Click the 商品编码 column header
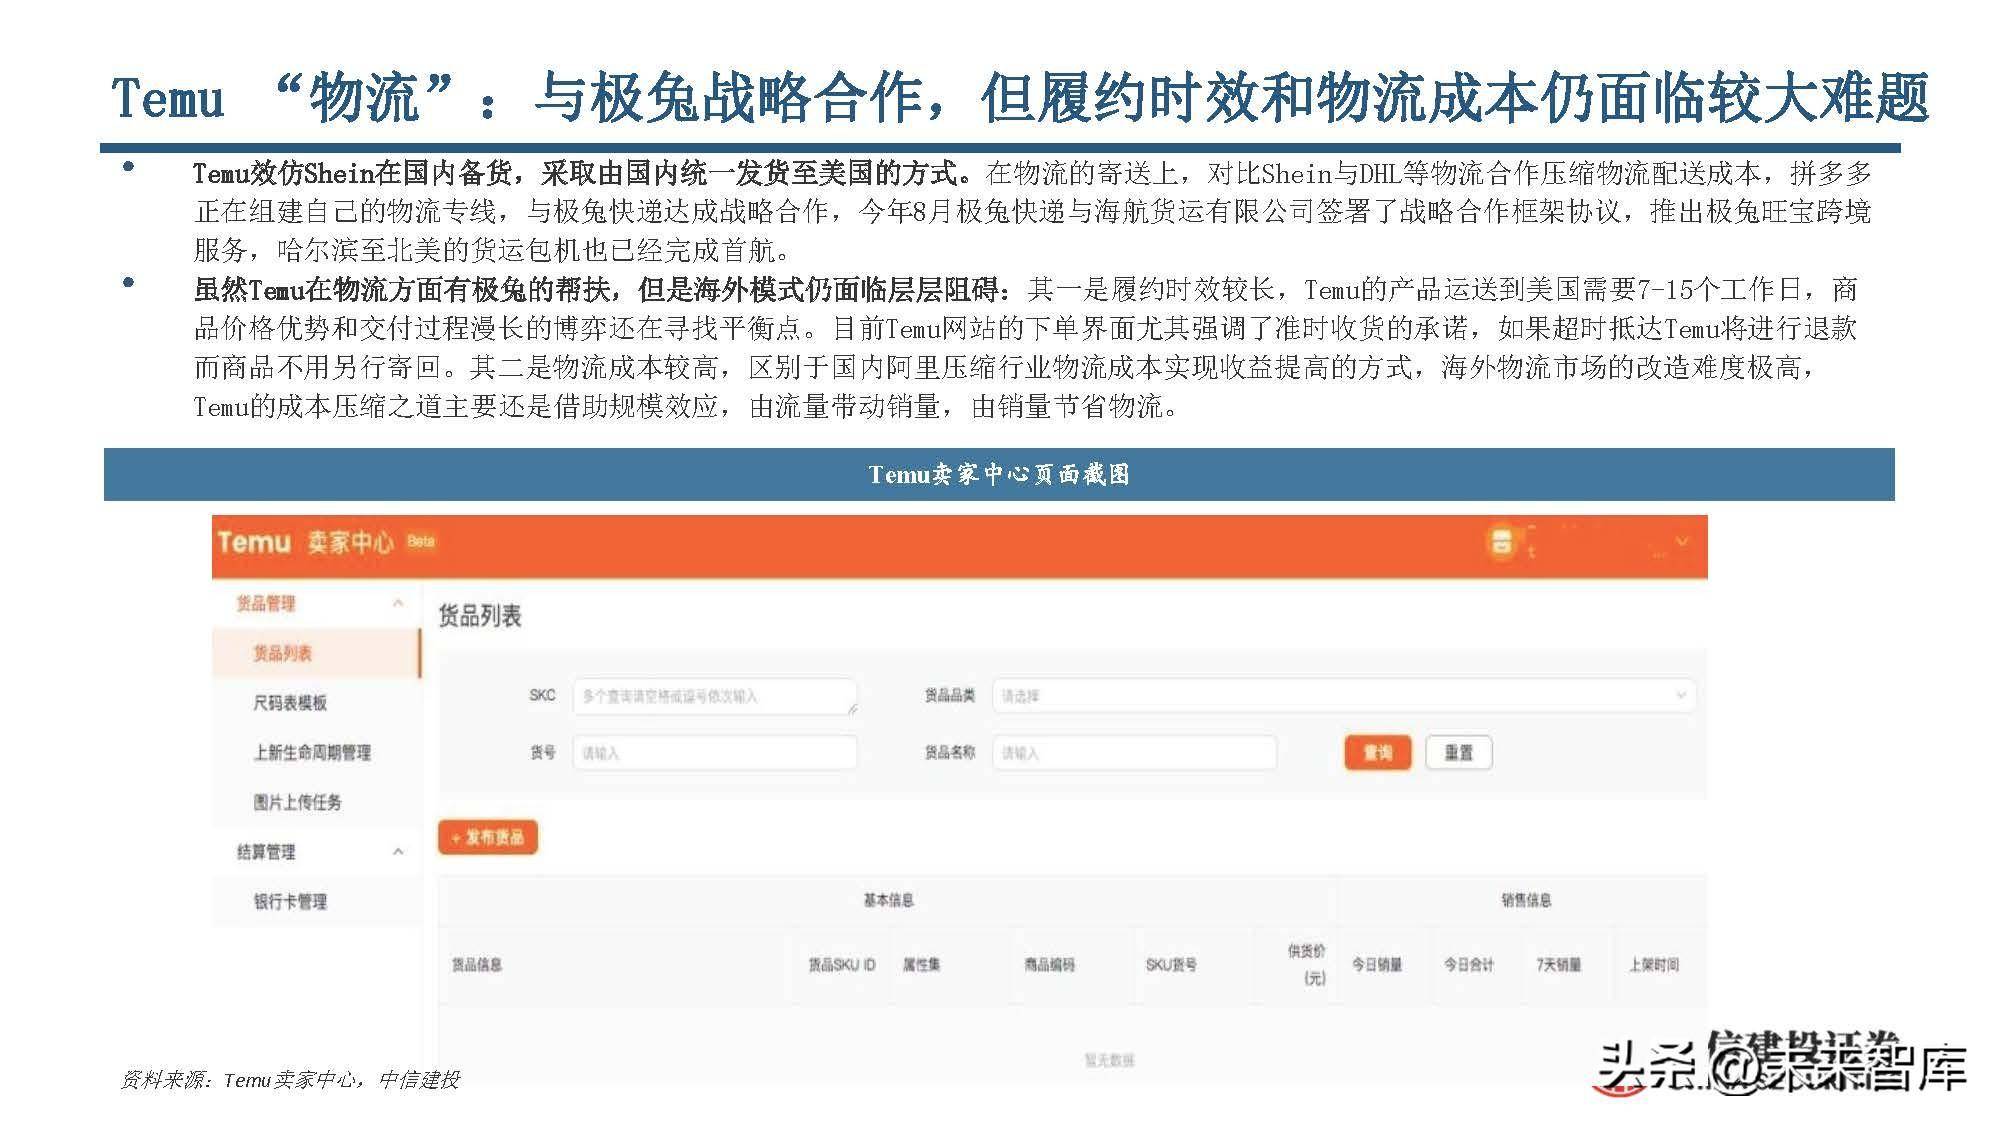Image resolution: width=2000 pixels, height=1125 pixels. [x=1050, y=965]
